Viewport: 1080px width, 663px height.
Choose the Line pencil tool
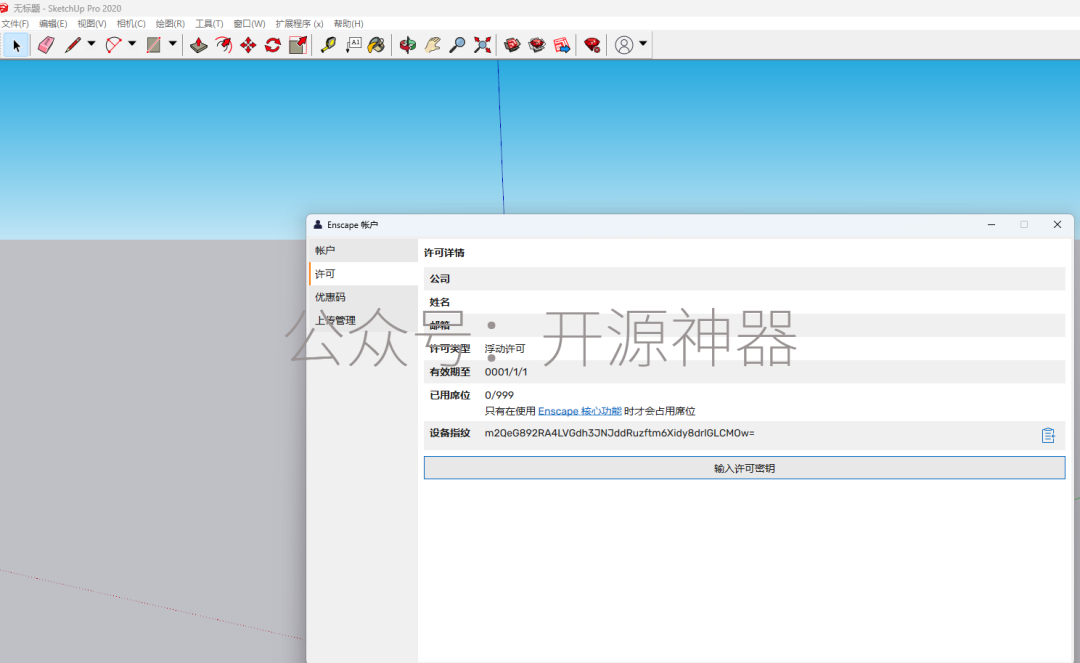click(72, 45)
